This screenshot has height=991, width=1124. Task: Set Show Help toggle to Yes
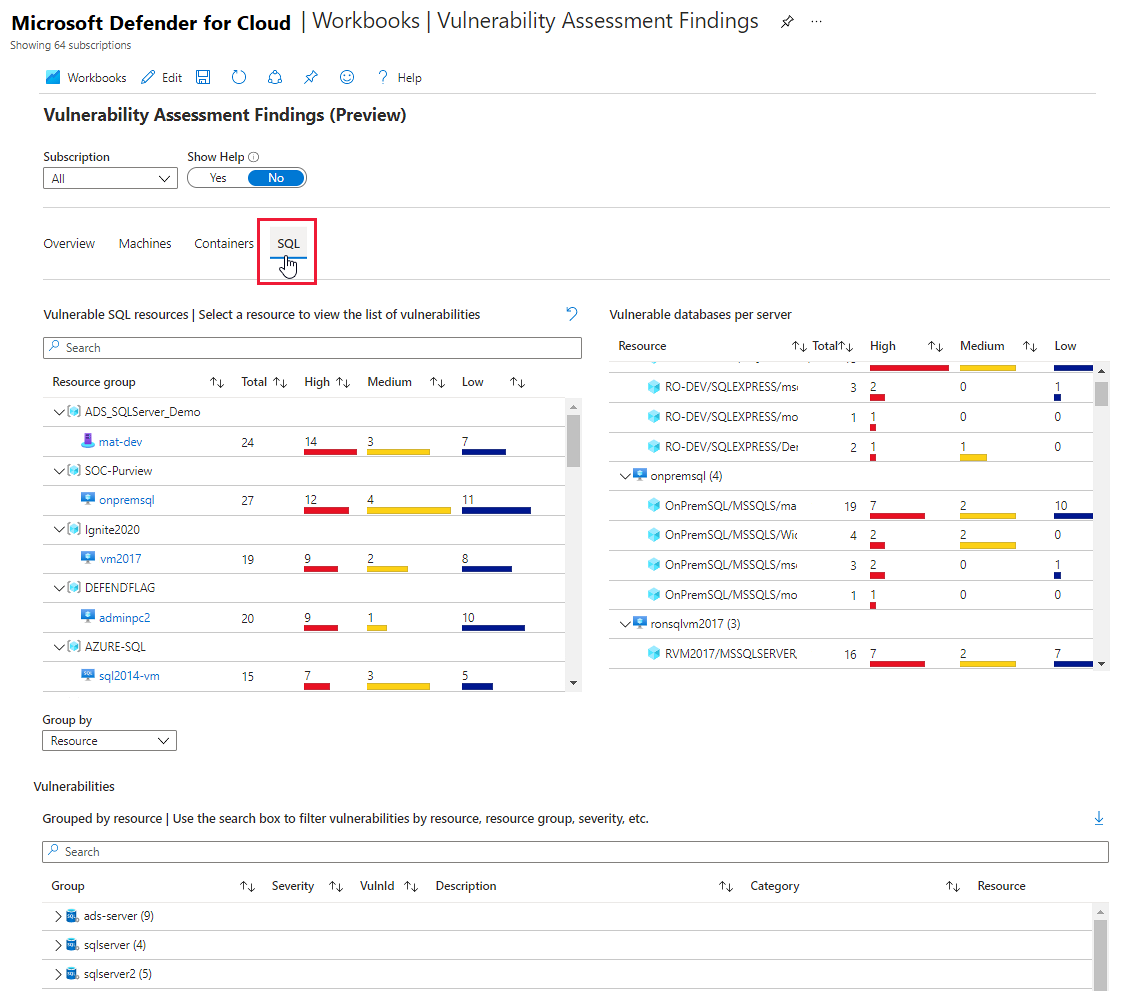tap(218, 177)
